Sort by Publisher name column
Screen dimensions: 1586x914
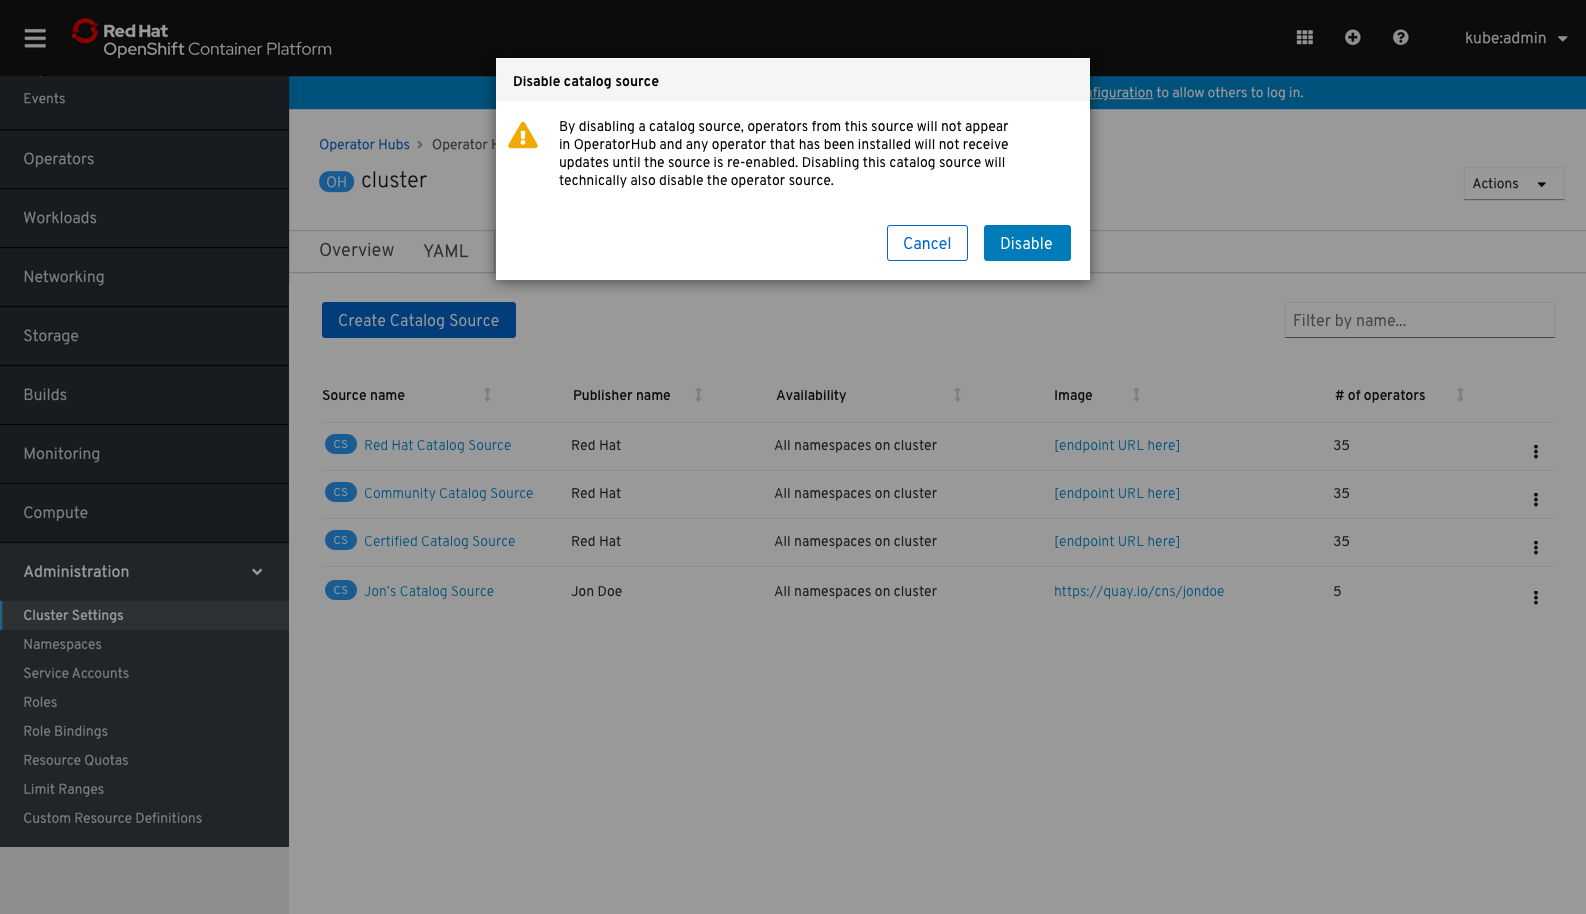point(698,395)
